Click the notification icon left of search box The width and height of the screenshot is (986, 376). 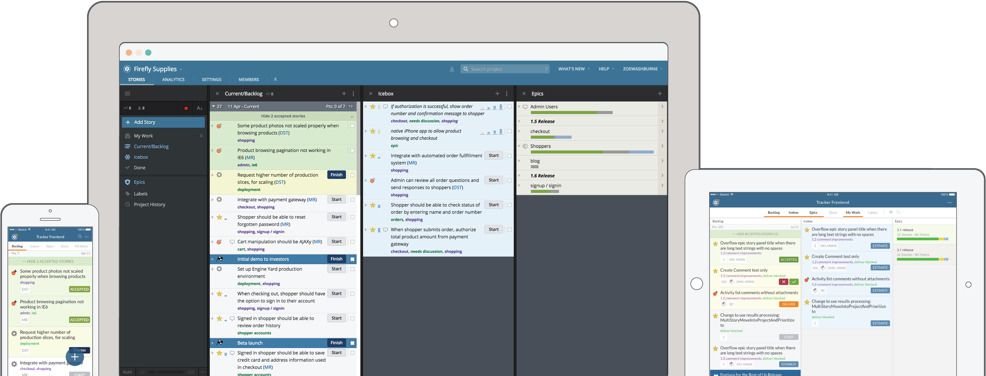click(x=451, y=69)
